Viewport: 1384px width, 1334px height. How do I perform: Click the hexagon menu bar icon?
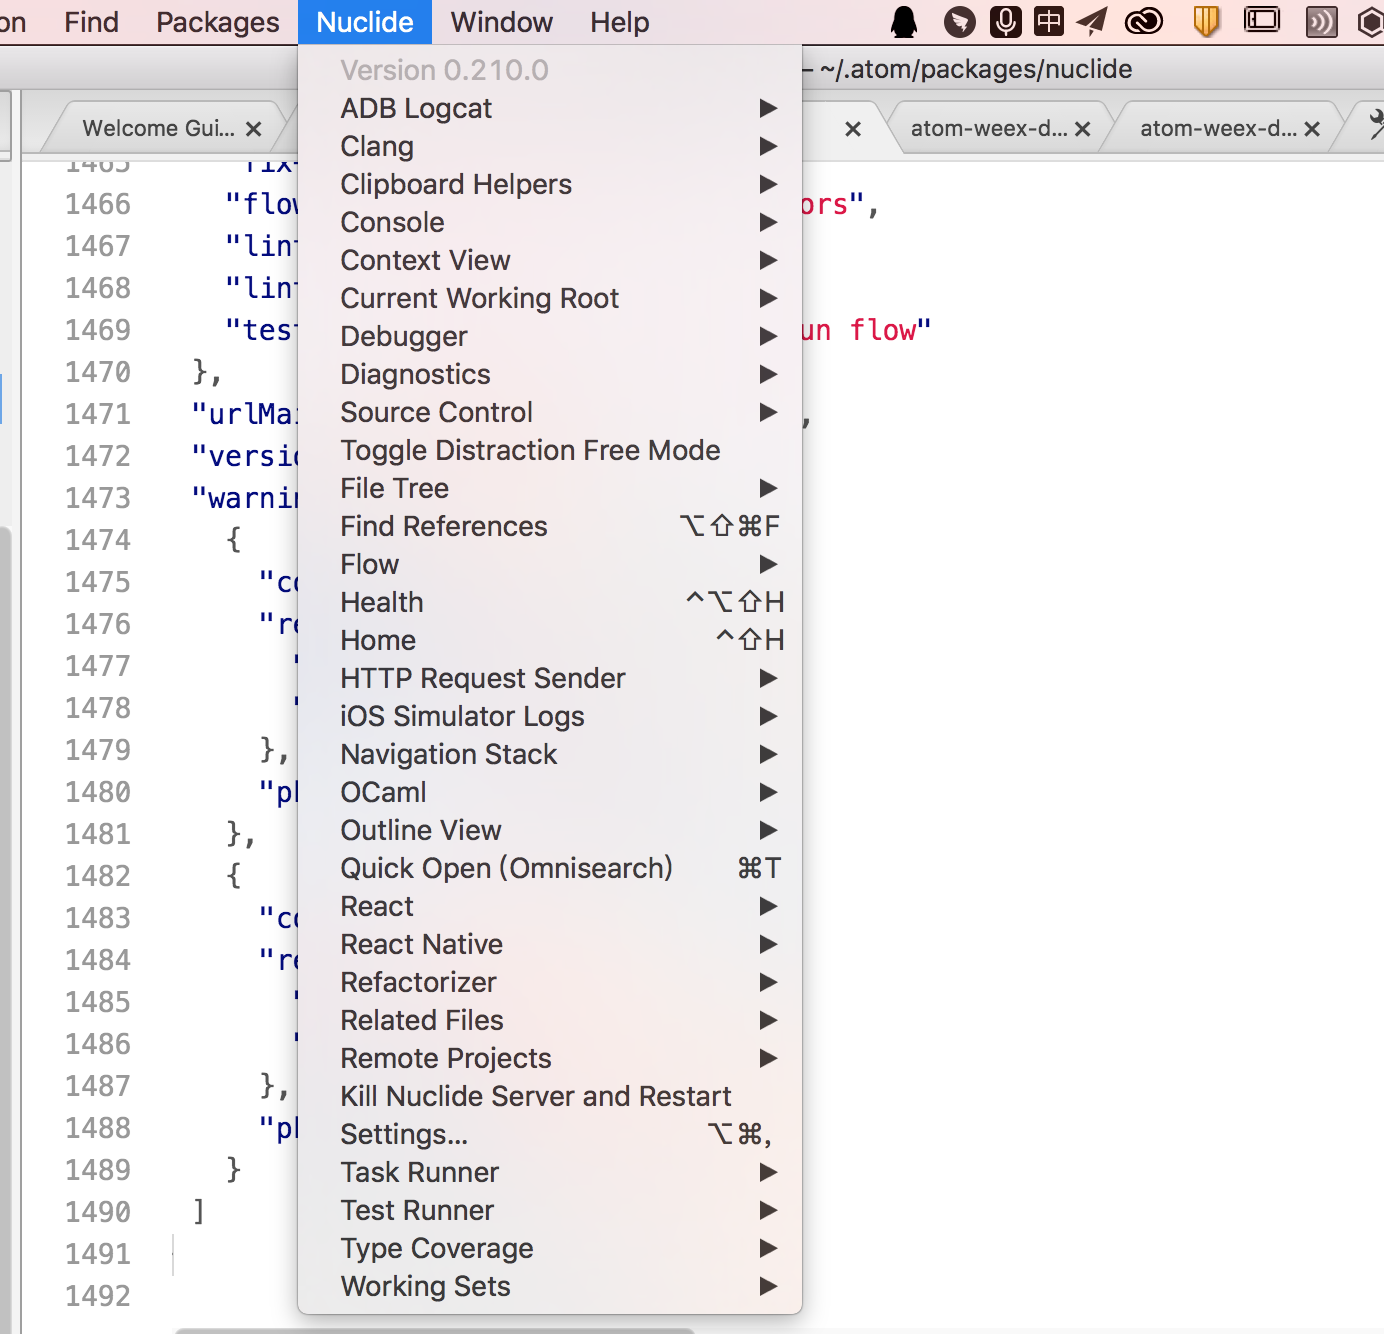[x=1372, y=22]
